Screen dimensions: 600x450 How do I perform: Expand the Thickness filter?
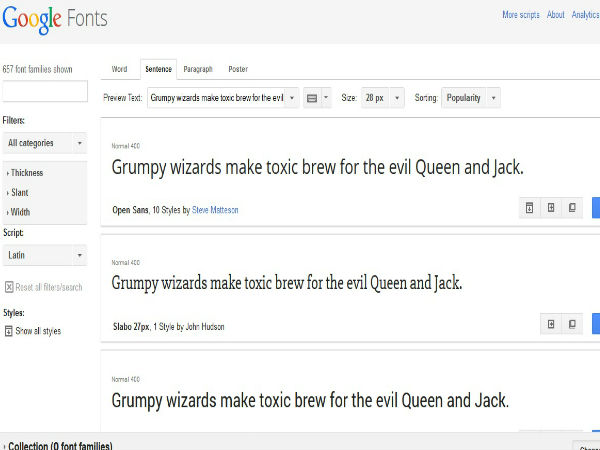(27, 173)
